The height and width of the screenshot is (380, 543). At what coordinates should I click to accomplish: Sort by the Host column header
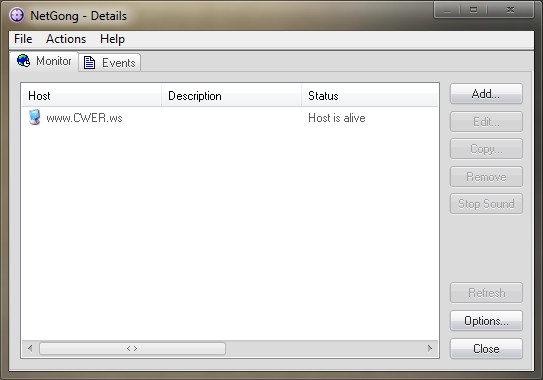(92, 96)
